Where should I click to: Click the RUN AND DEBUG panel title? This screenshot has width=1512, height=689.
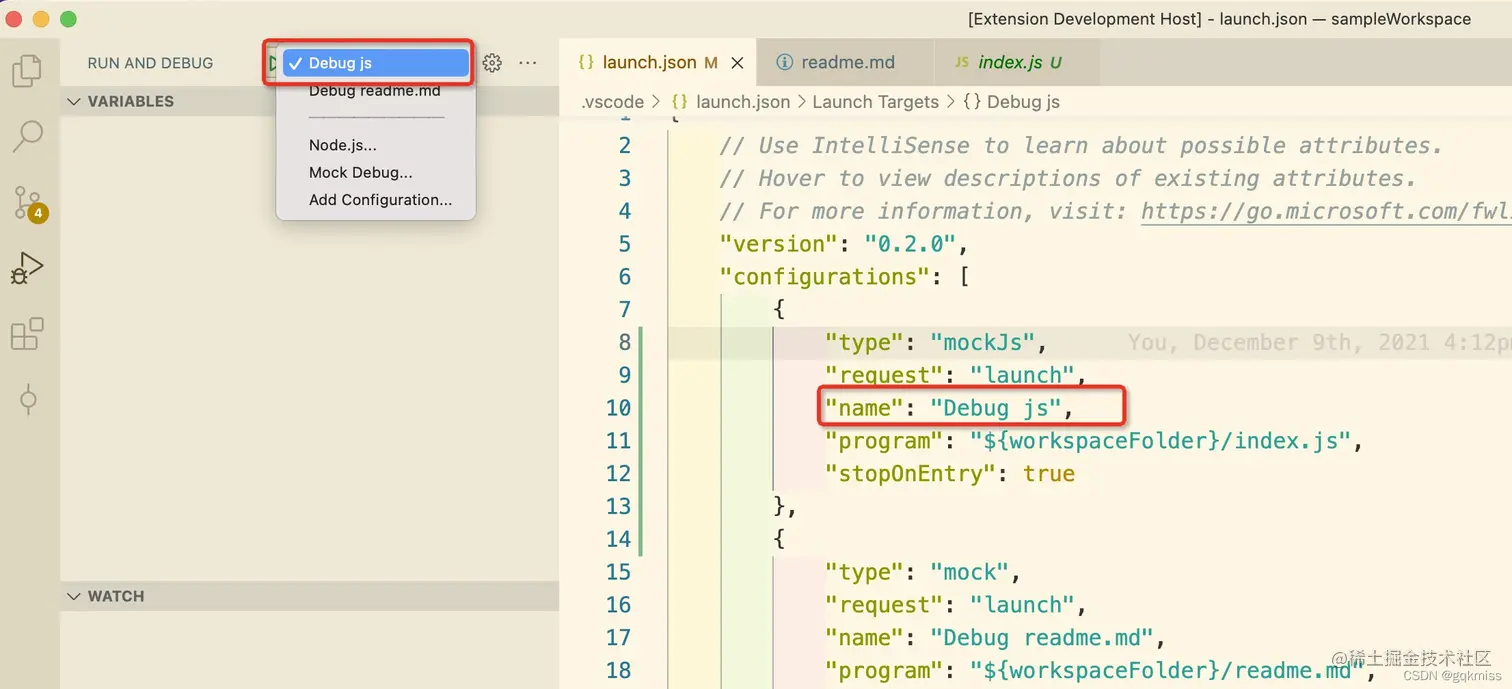(150, 63)
